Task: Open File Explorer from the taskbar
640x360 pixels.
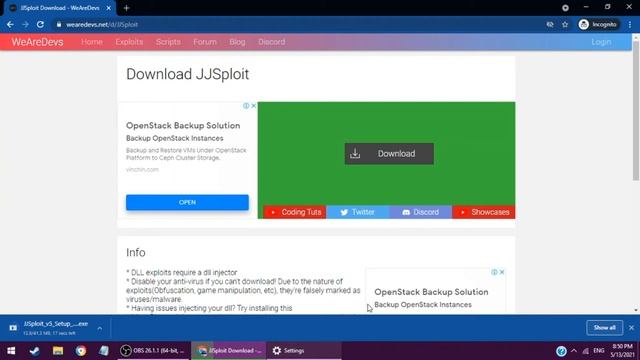Action: (58, 351)
